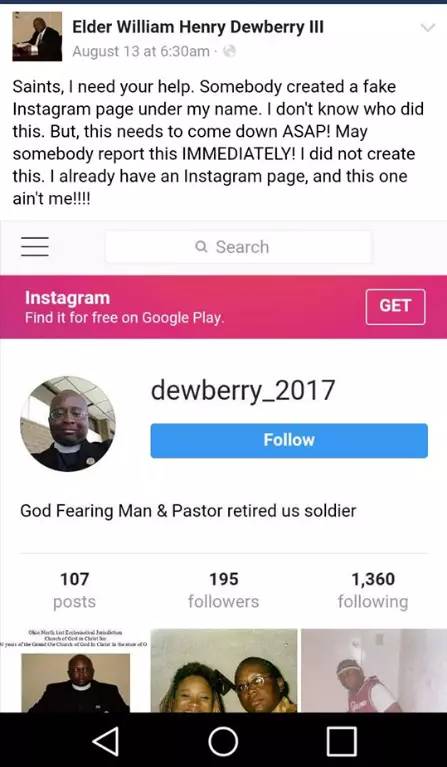This screenshot has width=447, height=767.
Task: Open the 1,360 following list
Action: [x=373, y=590]
